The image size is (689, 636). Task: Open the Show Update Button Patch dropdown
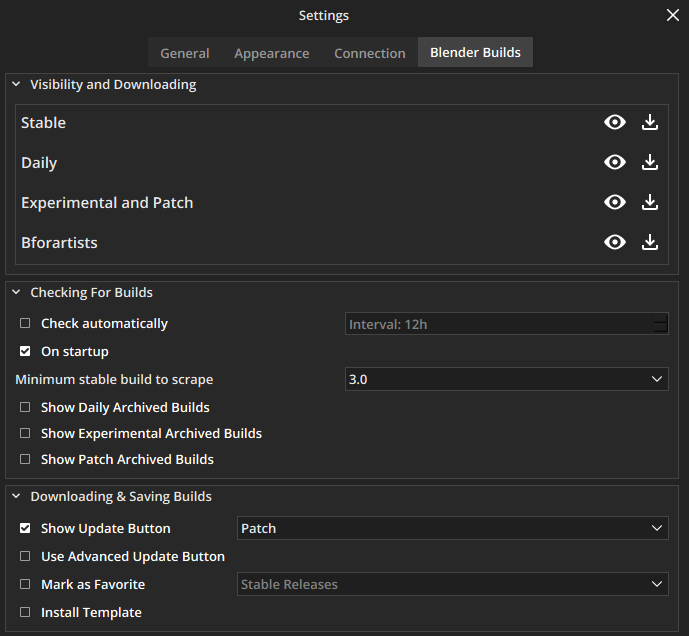(x=452, y=528)
